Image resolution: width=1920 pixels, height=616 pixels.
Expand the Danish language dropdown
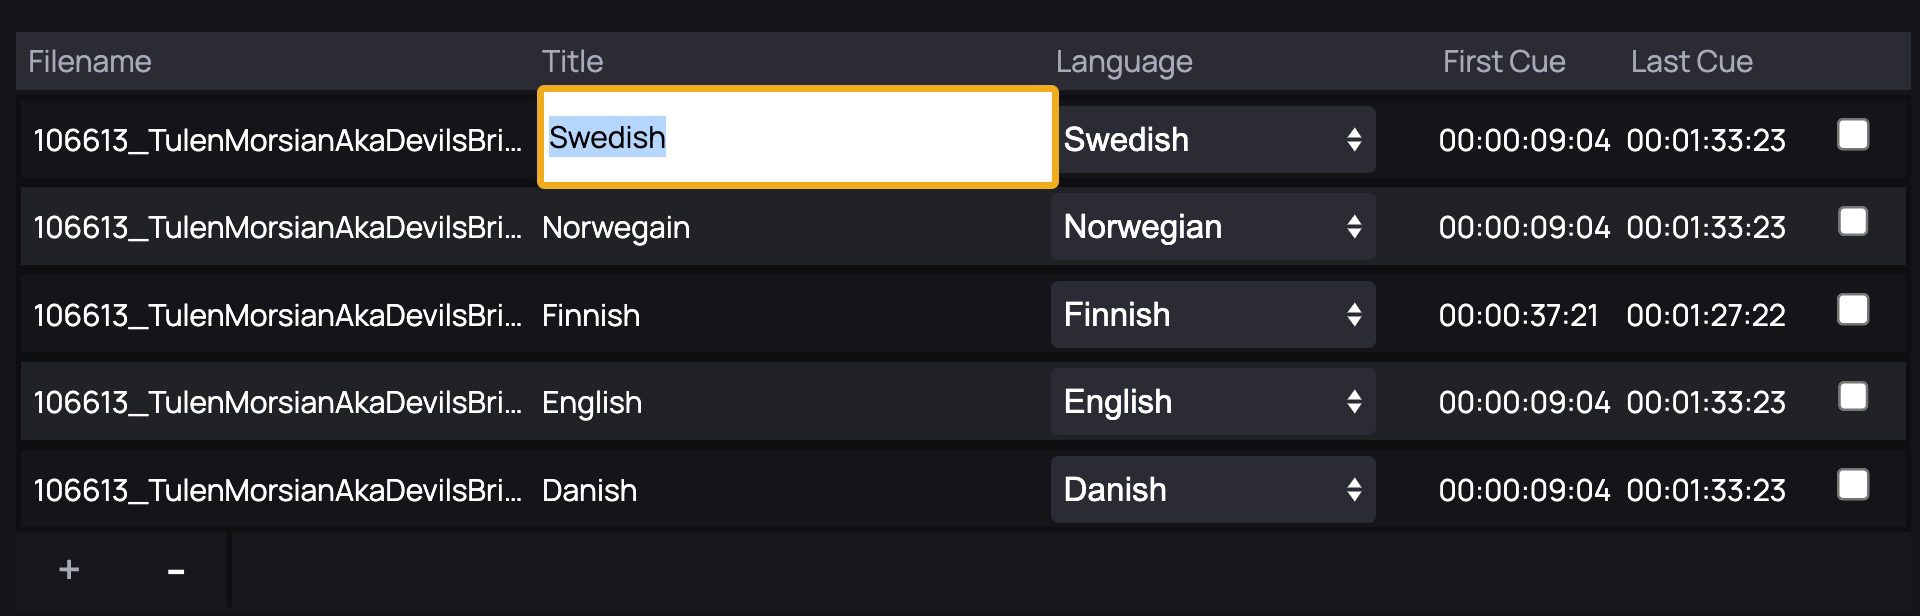[x=1212, y=490]
